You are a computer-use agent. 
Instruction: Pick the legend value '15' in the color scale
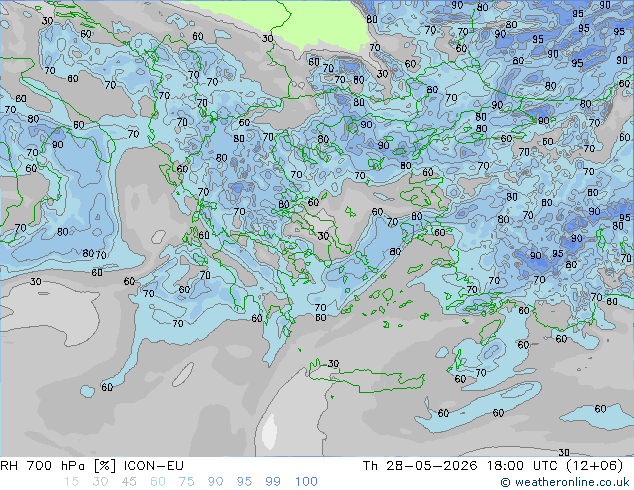pyautogui.click(x=71, y=482)
